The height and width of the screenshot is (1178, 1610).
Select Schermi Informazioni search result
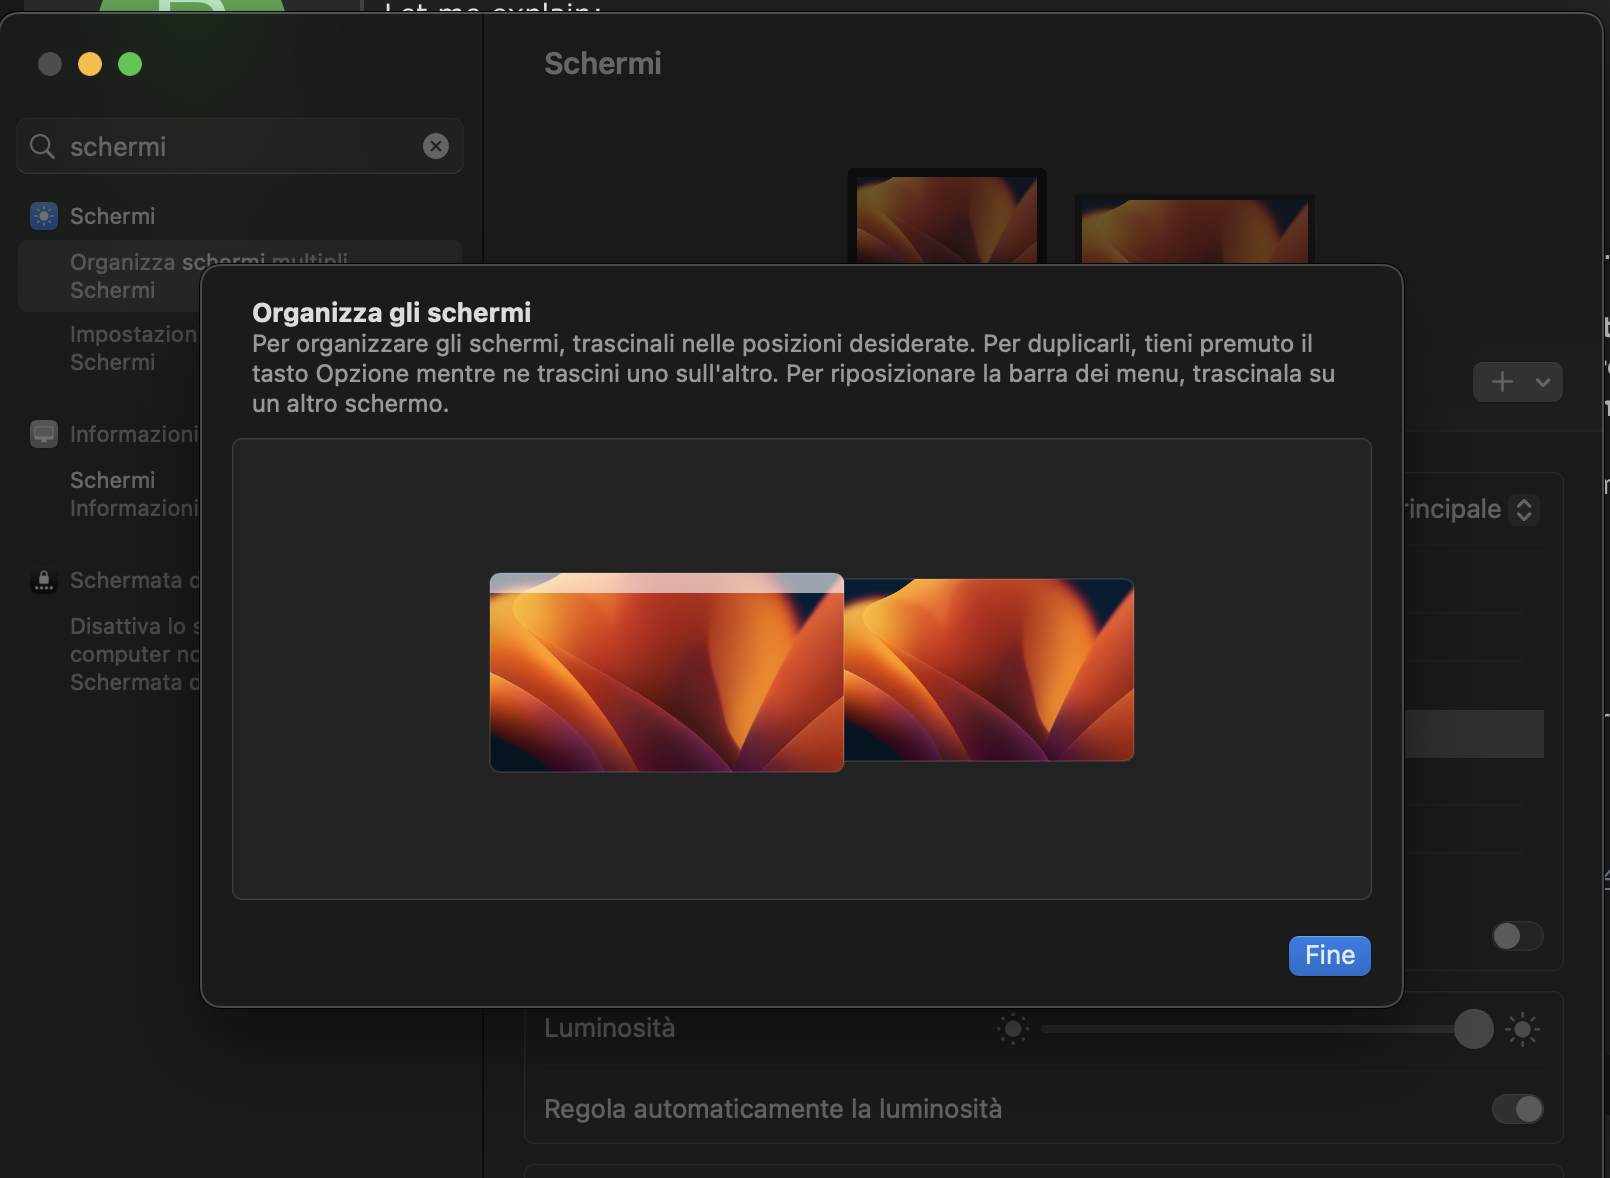(x=134, y=494)
